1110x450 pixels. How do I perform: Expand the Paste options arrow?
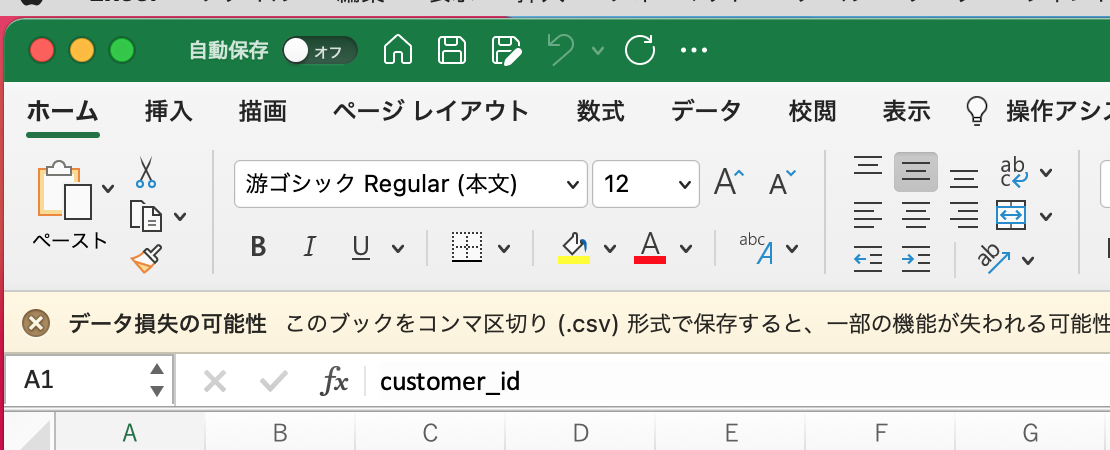(108, 188)
